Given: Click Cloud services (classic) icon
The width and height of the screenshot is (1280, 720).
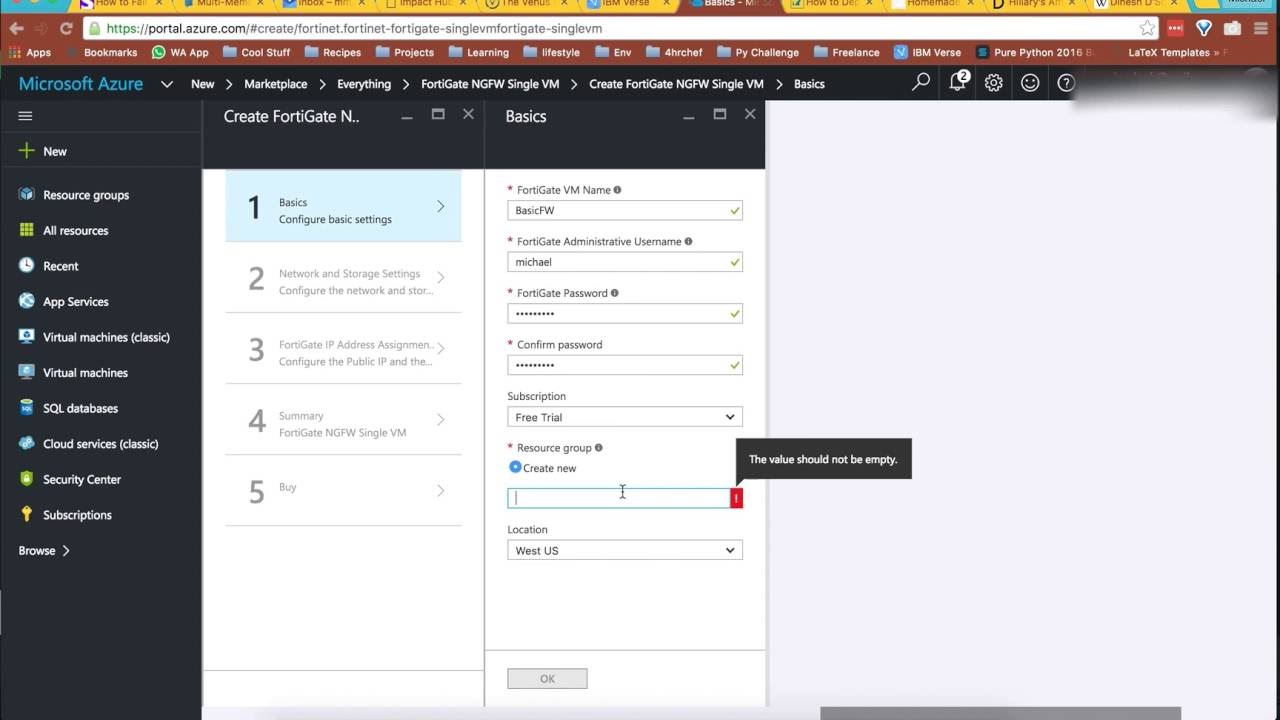Looking at the screenshot, I should [26, 443].
